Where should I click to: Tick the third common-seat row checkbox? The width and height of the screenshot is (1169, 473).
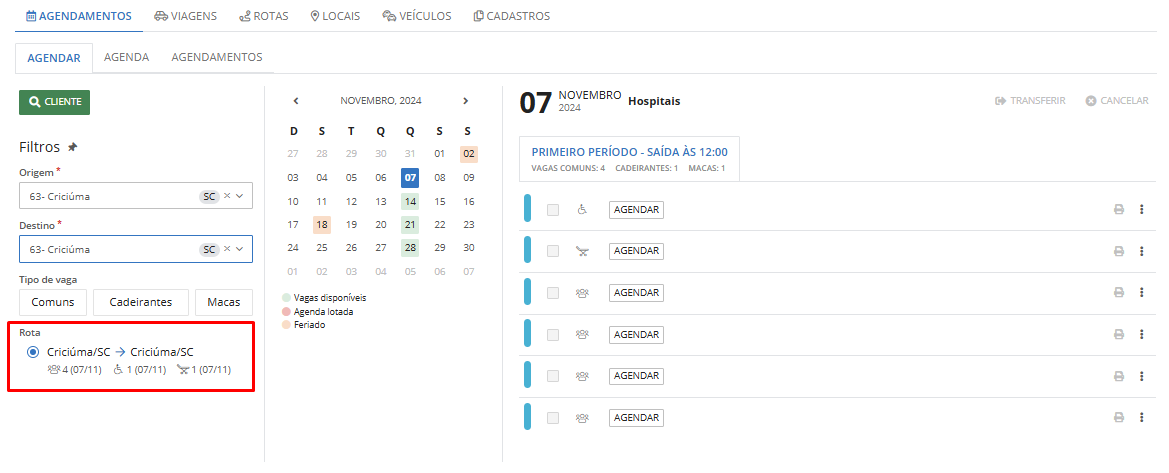coord(552,376)
